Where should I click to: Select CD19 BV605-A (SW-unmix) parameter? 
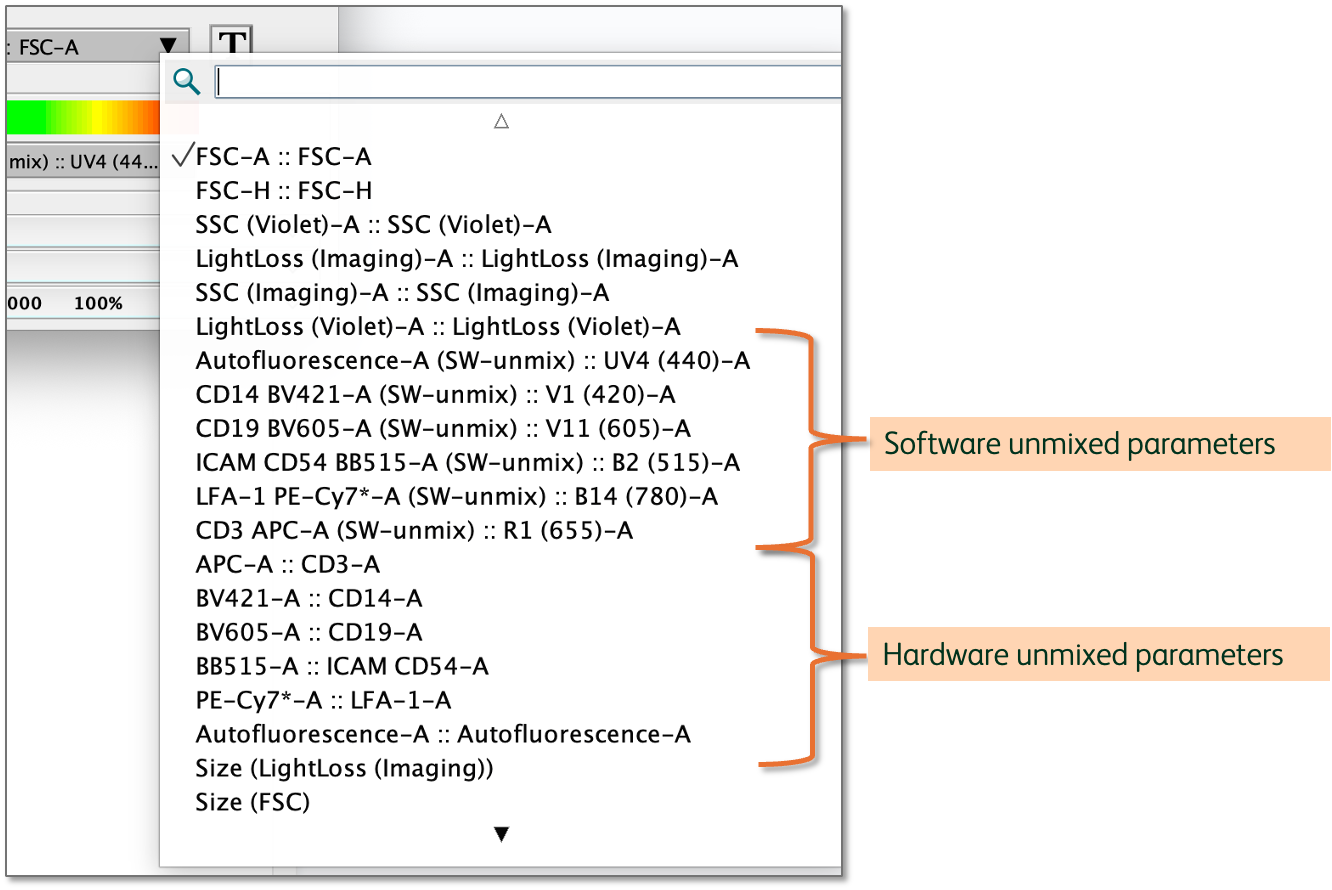click(443, 428)
